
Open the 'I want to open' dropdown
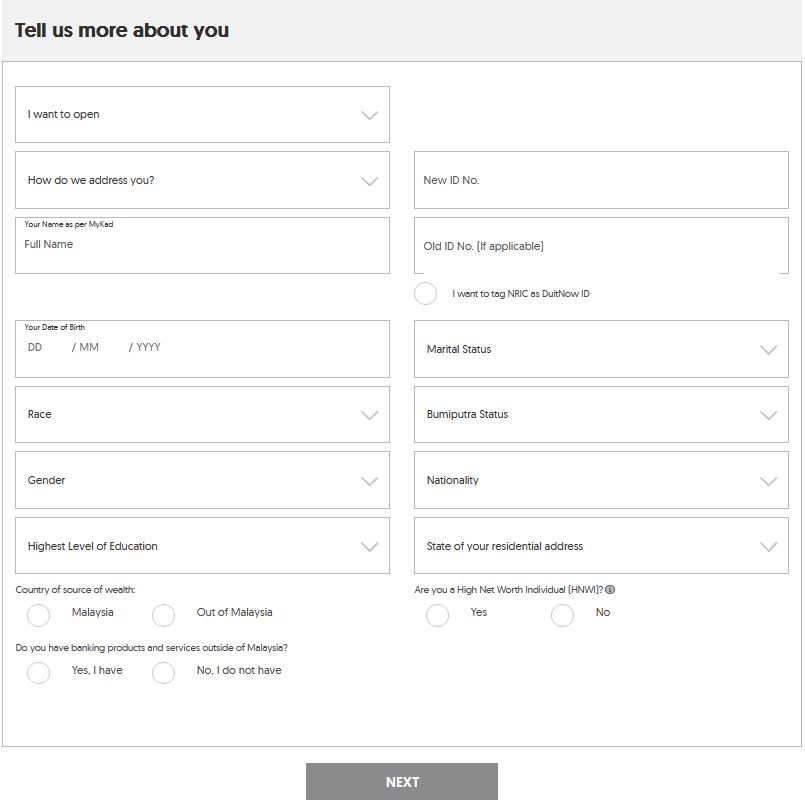pos(202,115)
